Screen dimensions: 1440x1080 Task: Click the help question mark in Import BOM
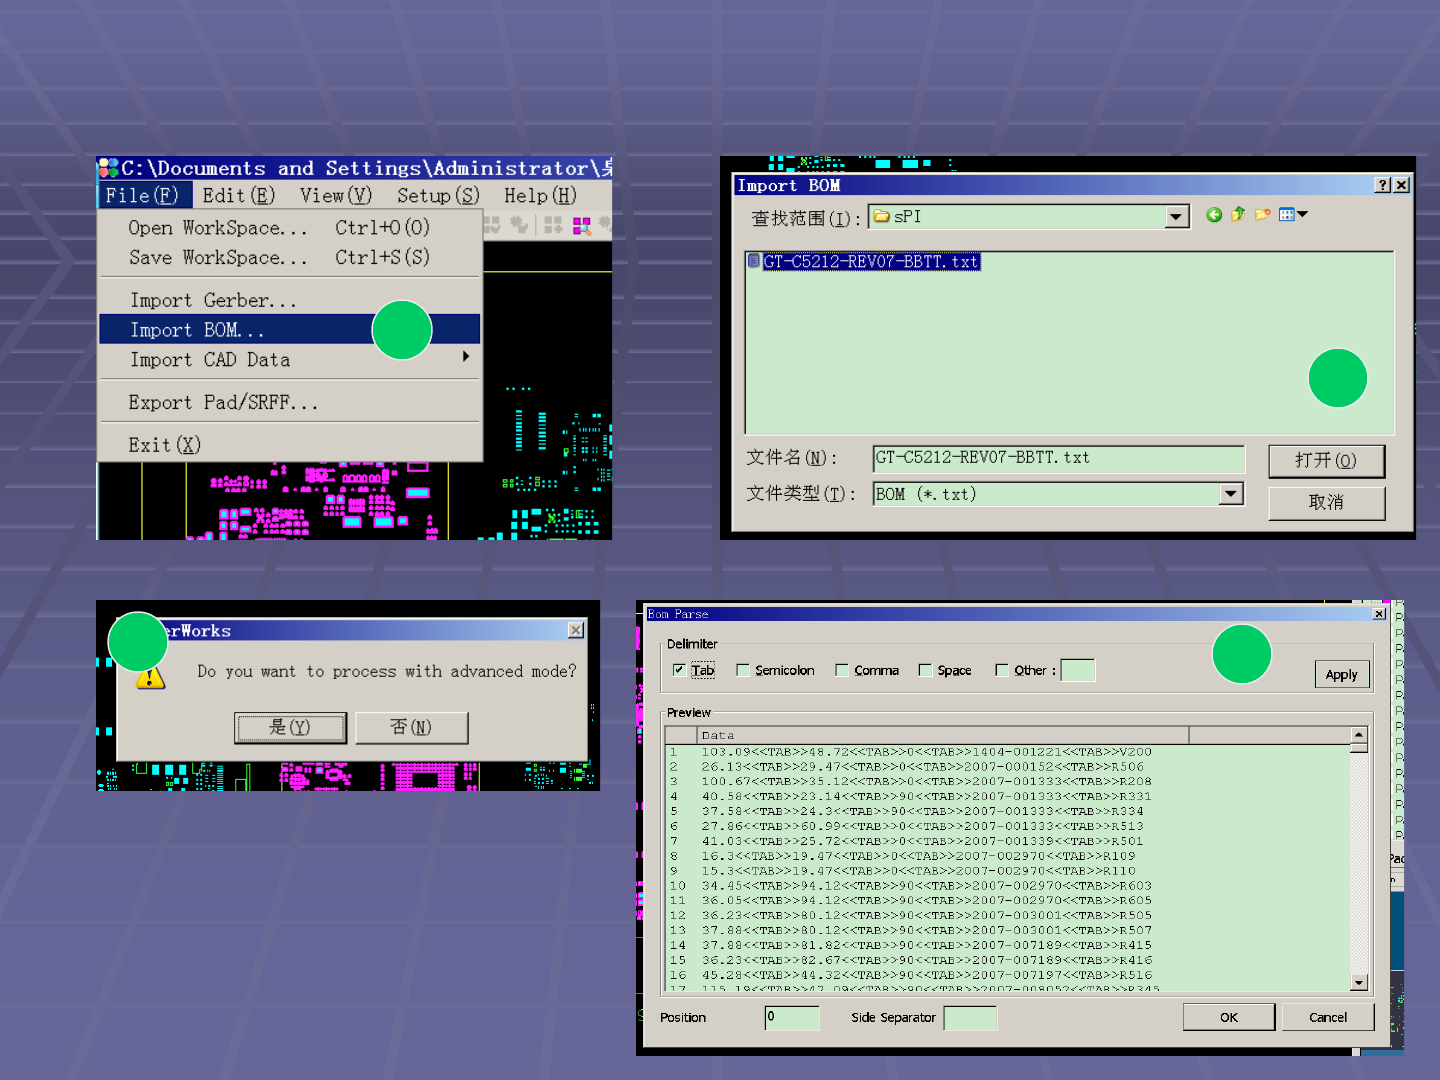pyautogui.click(x=1382, y=185)
